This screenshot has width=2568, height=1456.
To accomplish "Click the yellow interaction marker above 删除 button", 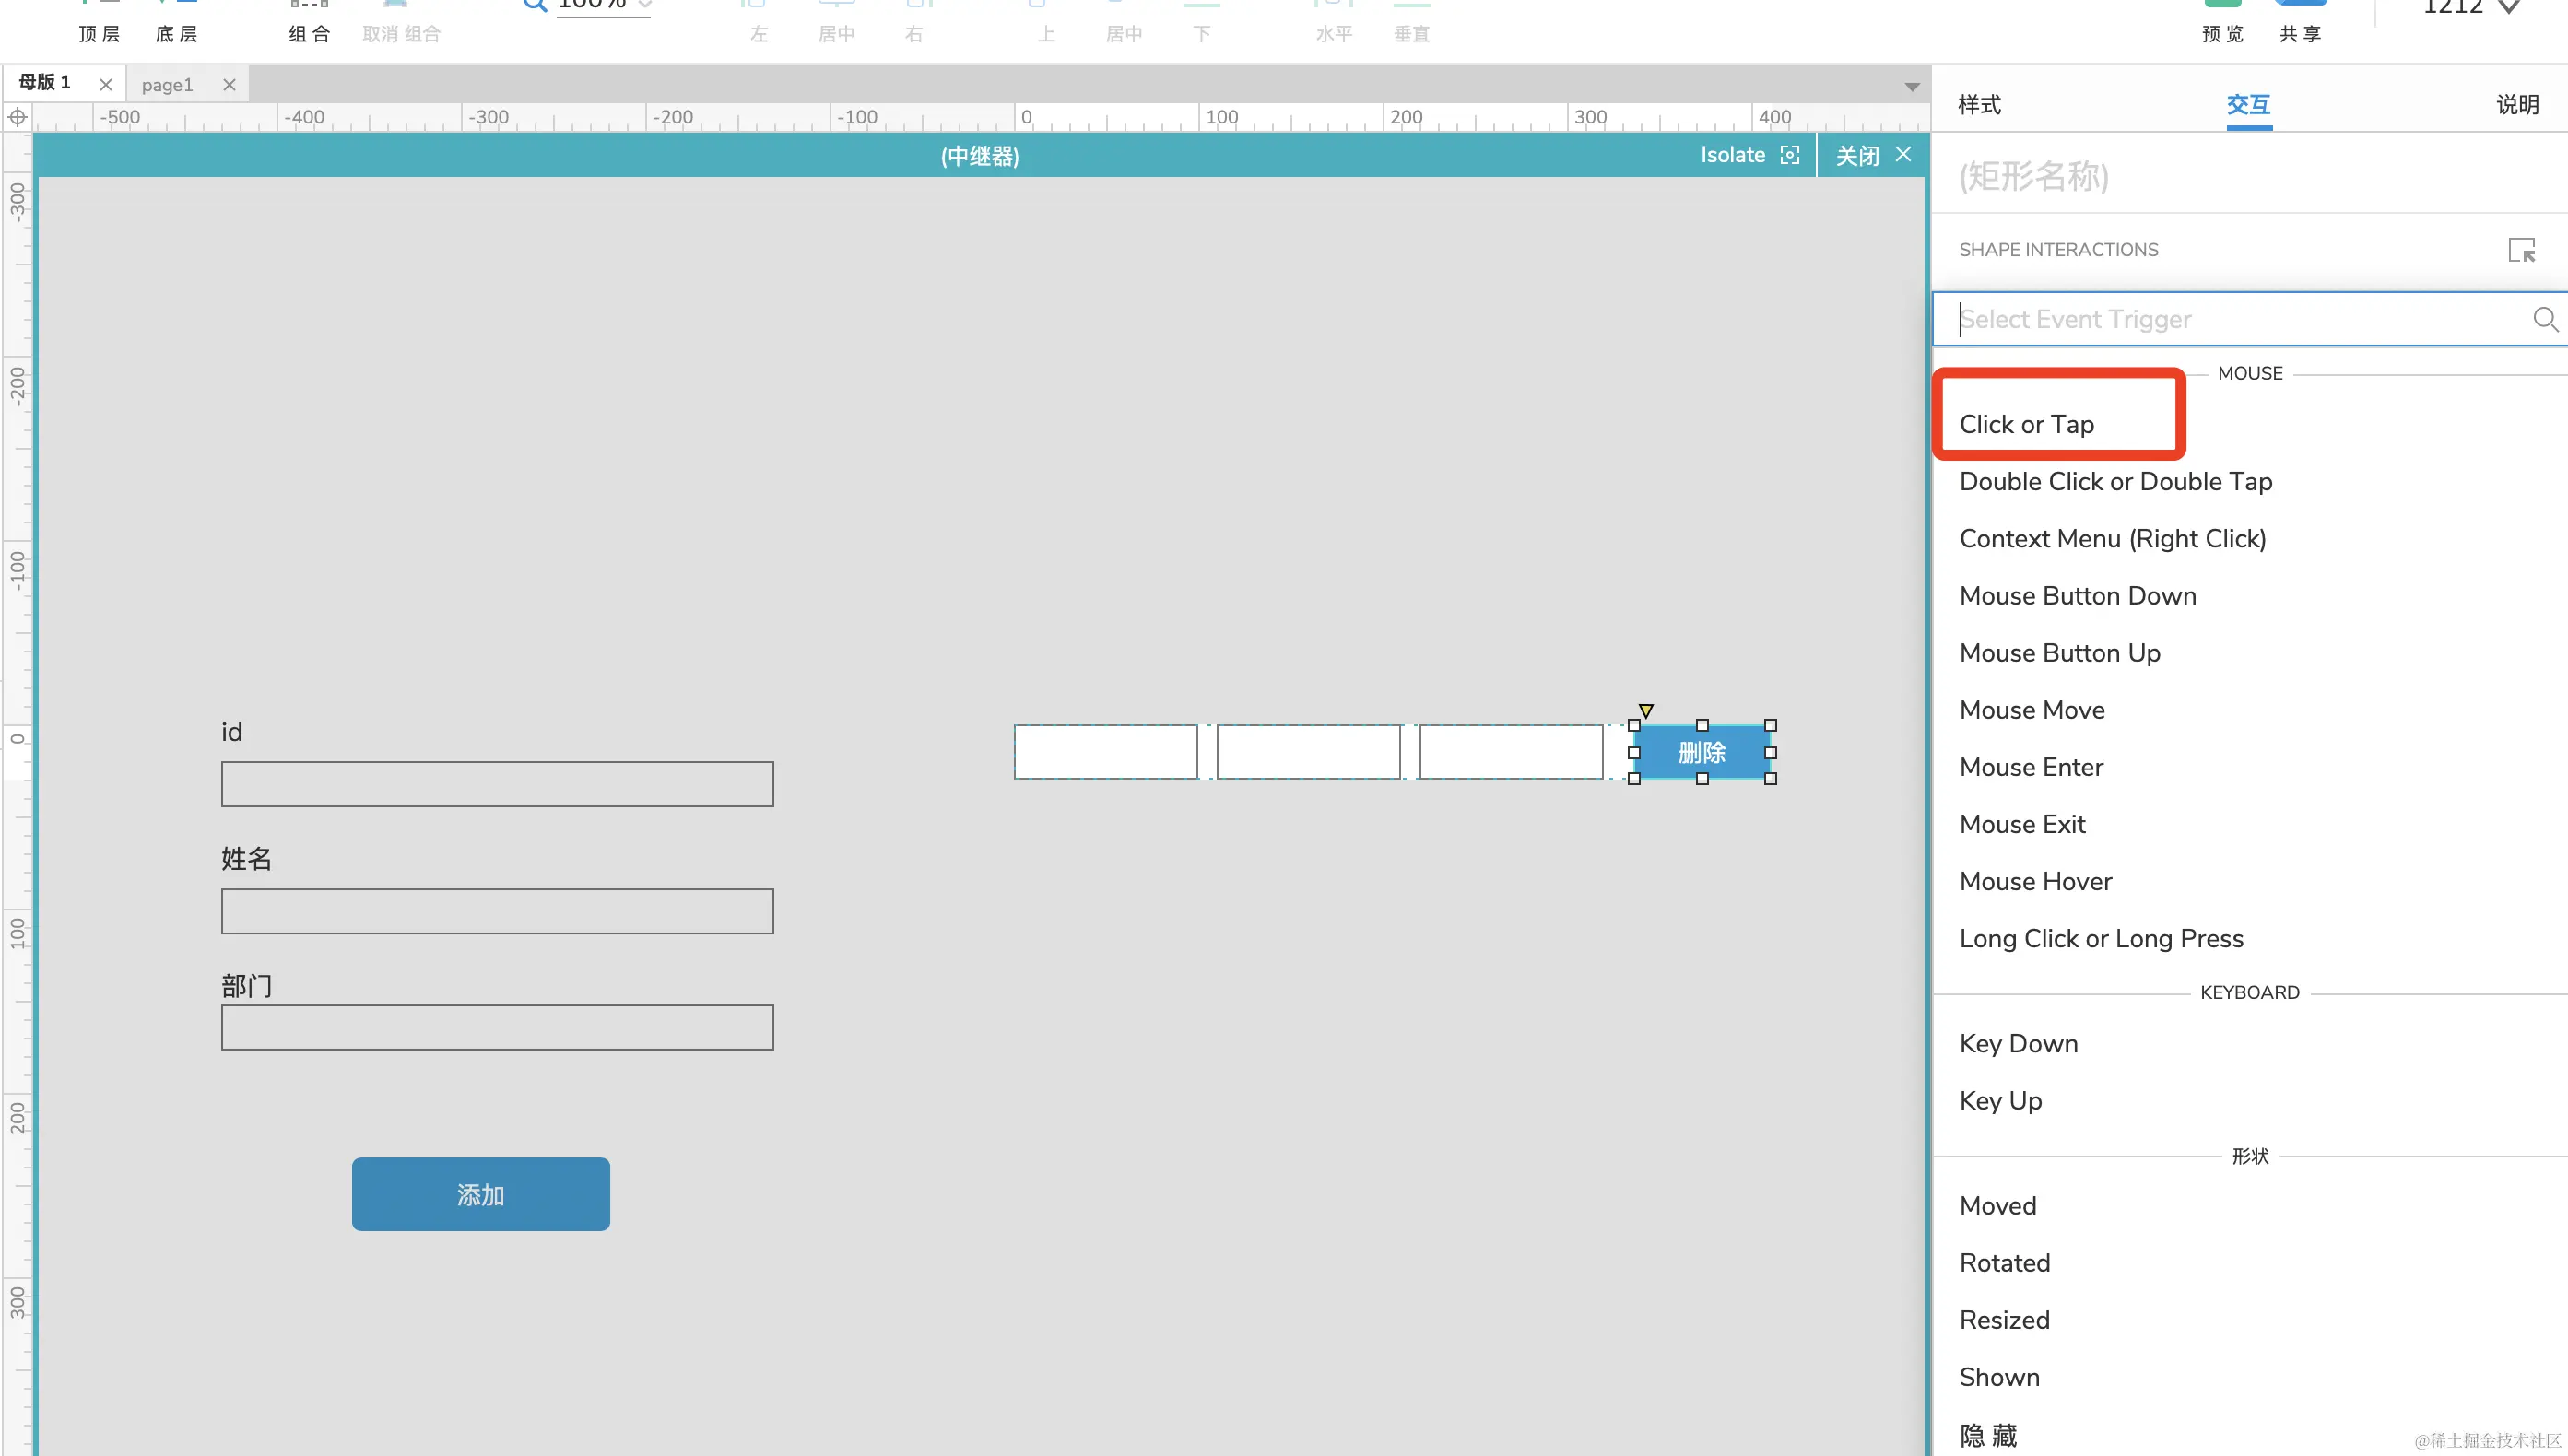I will (x=1645, y=710).
